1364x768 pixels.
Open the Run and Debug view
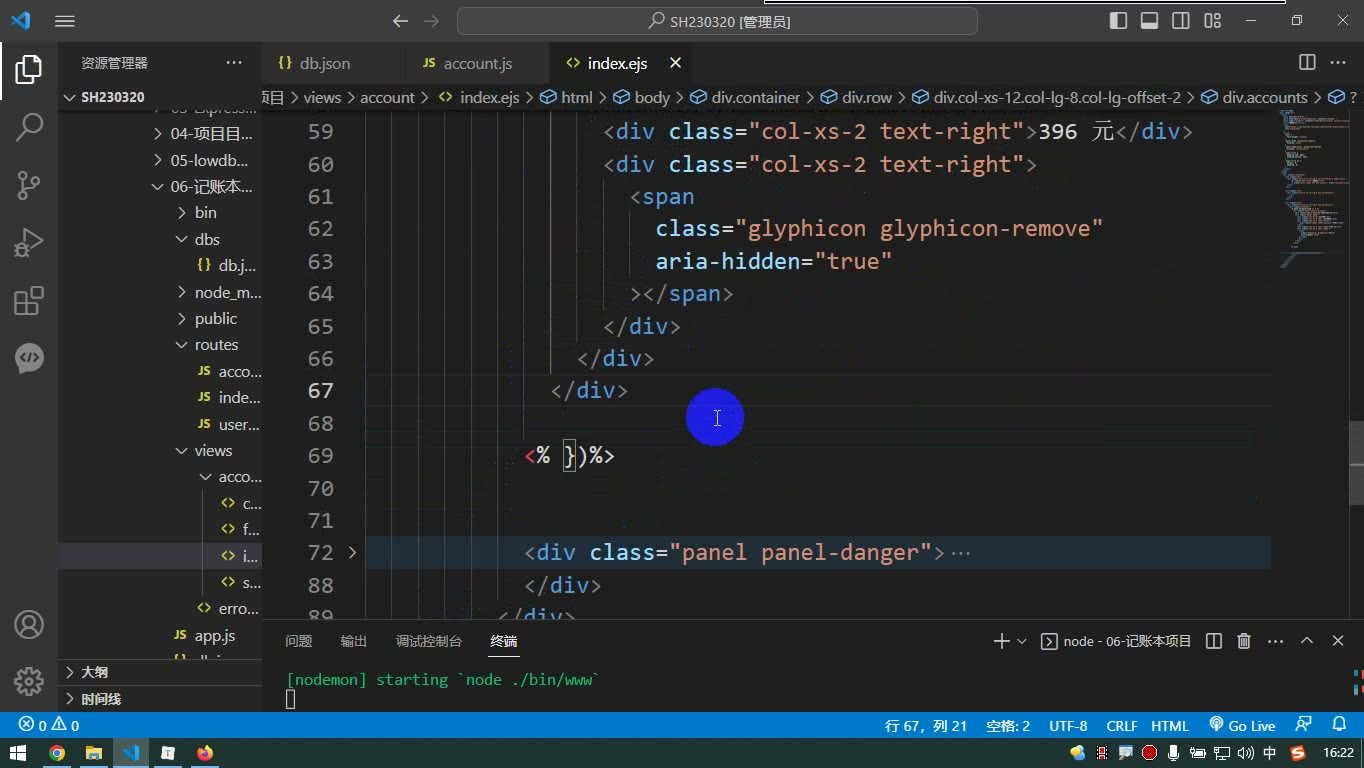pyautogui.click(x=29, y=243)
